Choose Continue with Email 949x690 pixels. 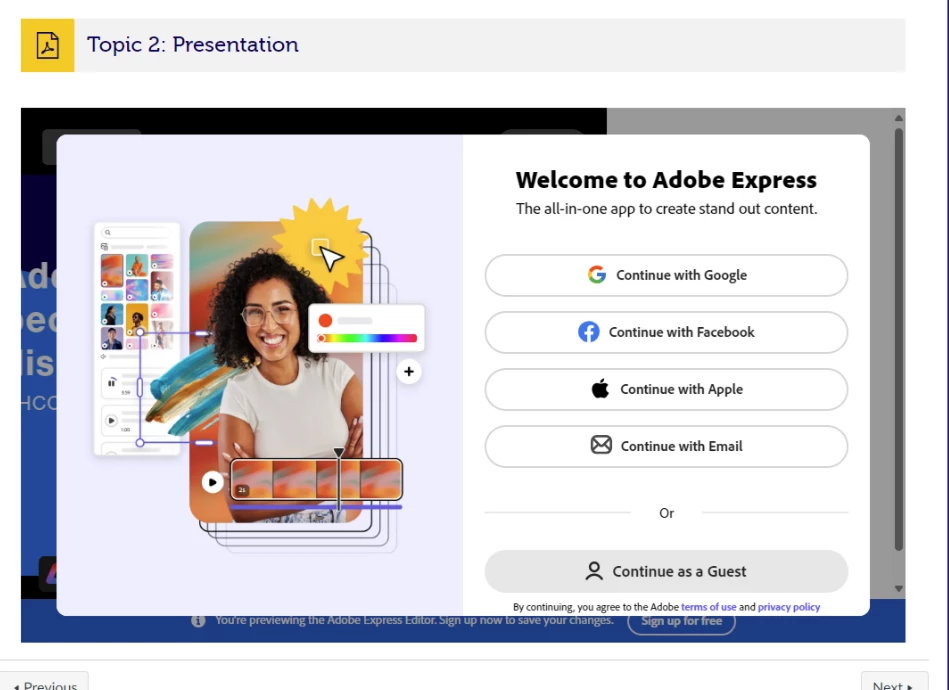666,446
